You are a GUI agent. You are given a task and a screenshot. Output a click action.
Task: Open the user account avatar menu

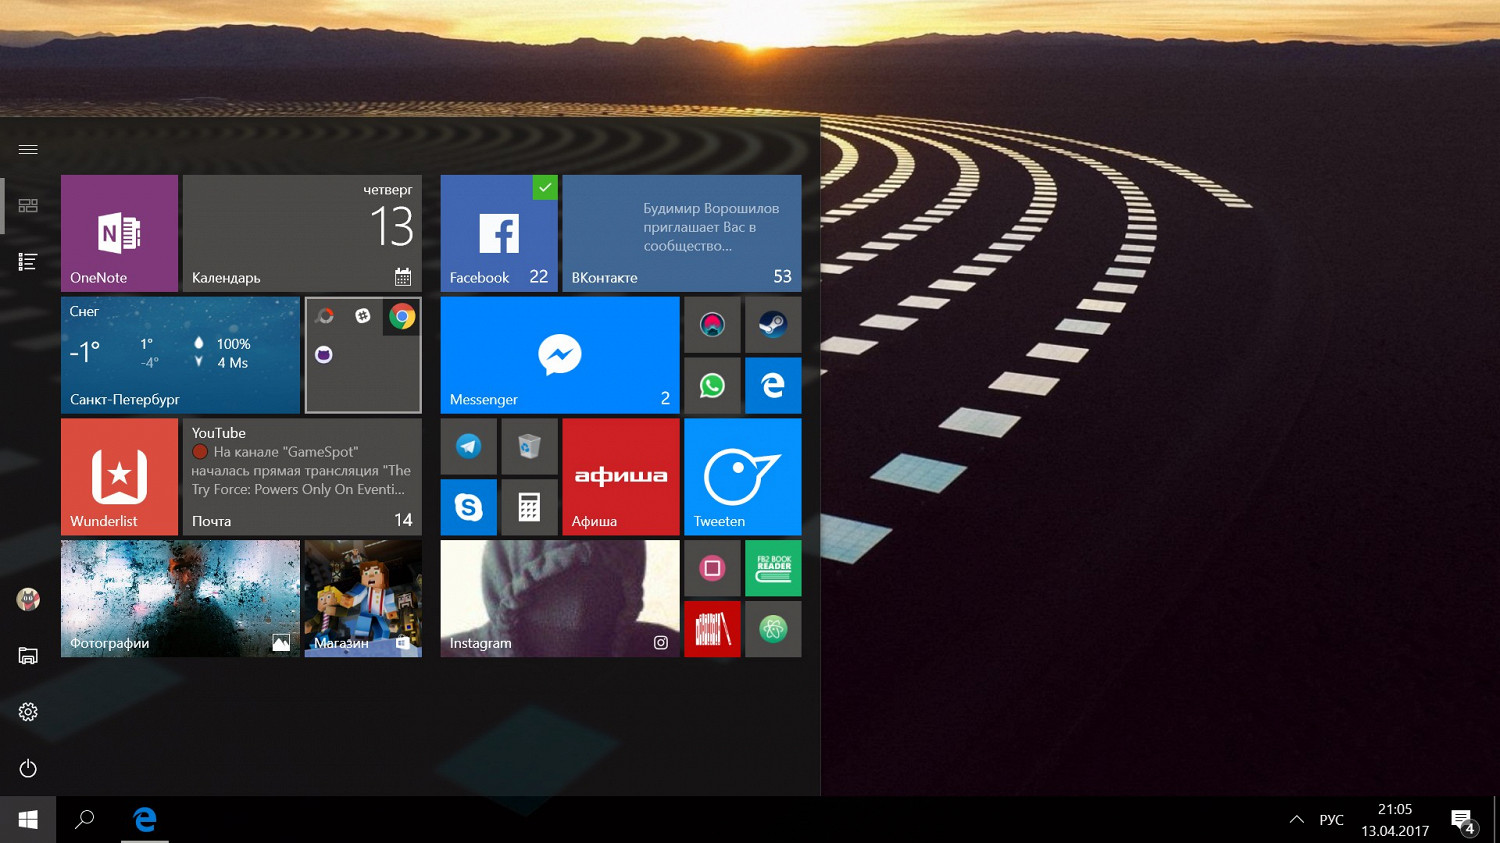[28, 599]
